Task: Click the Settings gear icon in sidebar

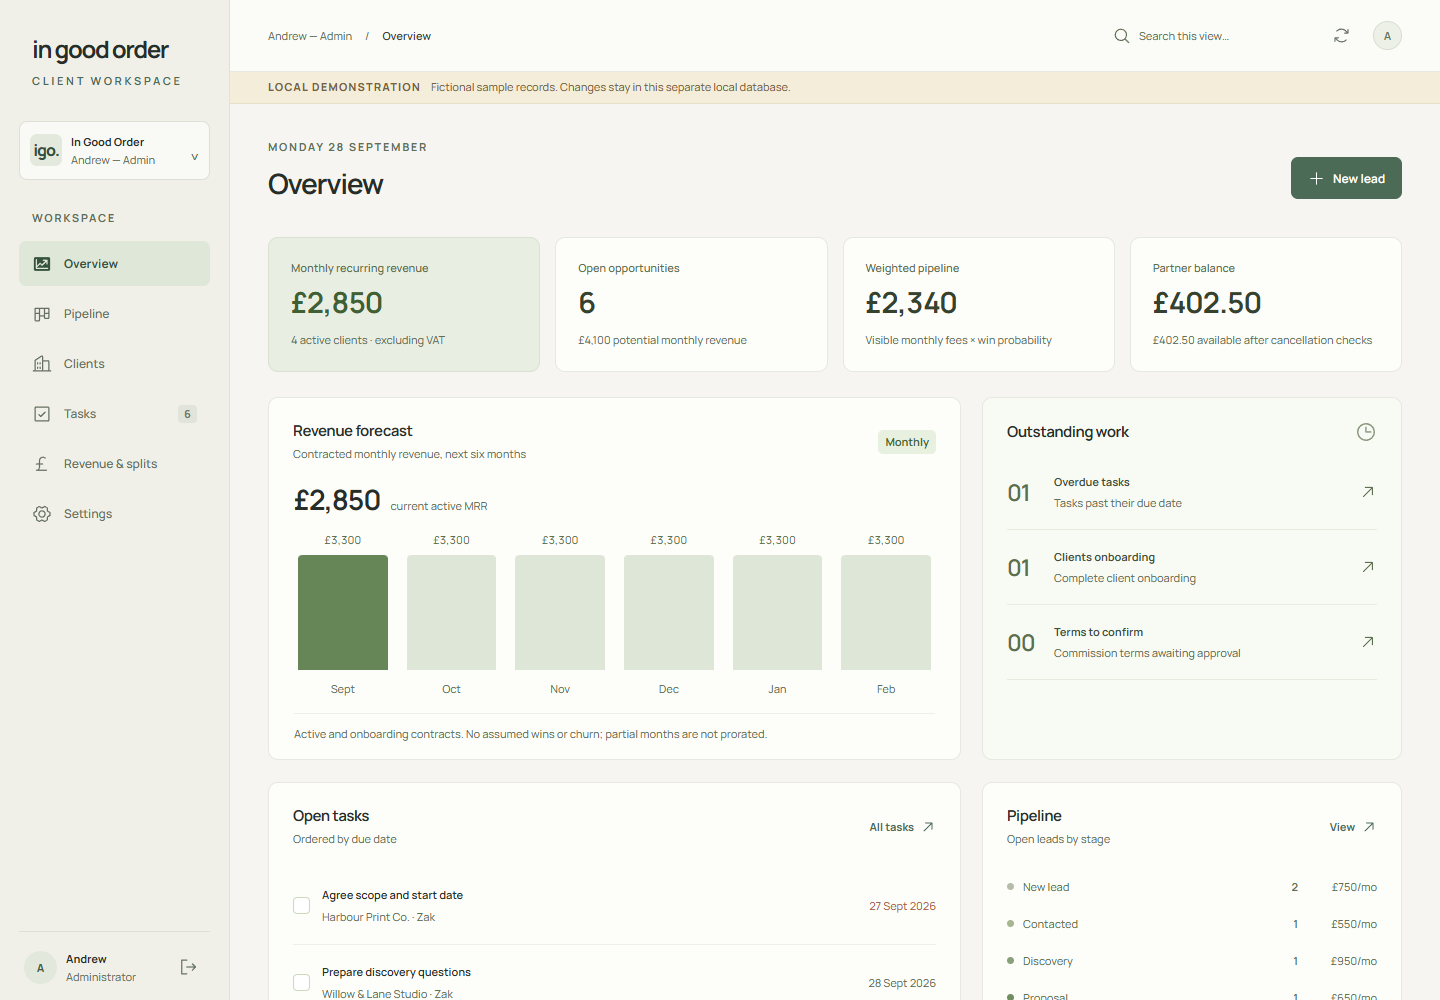Action: pyautogui.click(x=42, y=514)
